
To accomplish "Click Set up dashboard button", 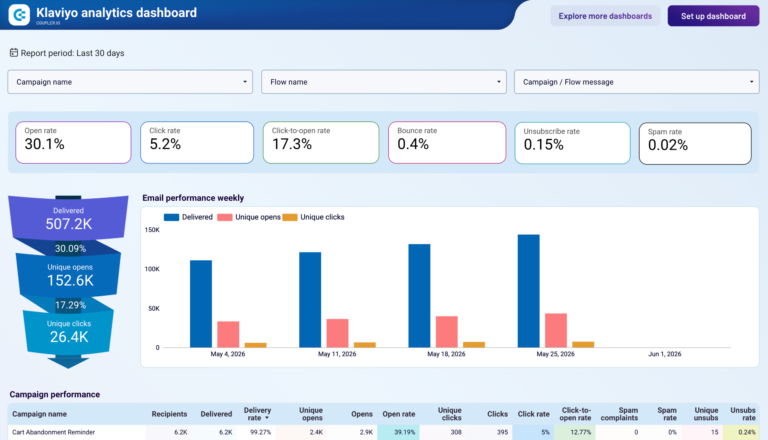I will (713, 16).
